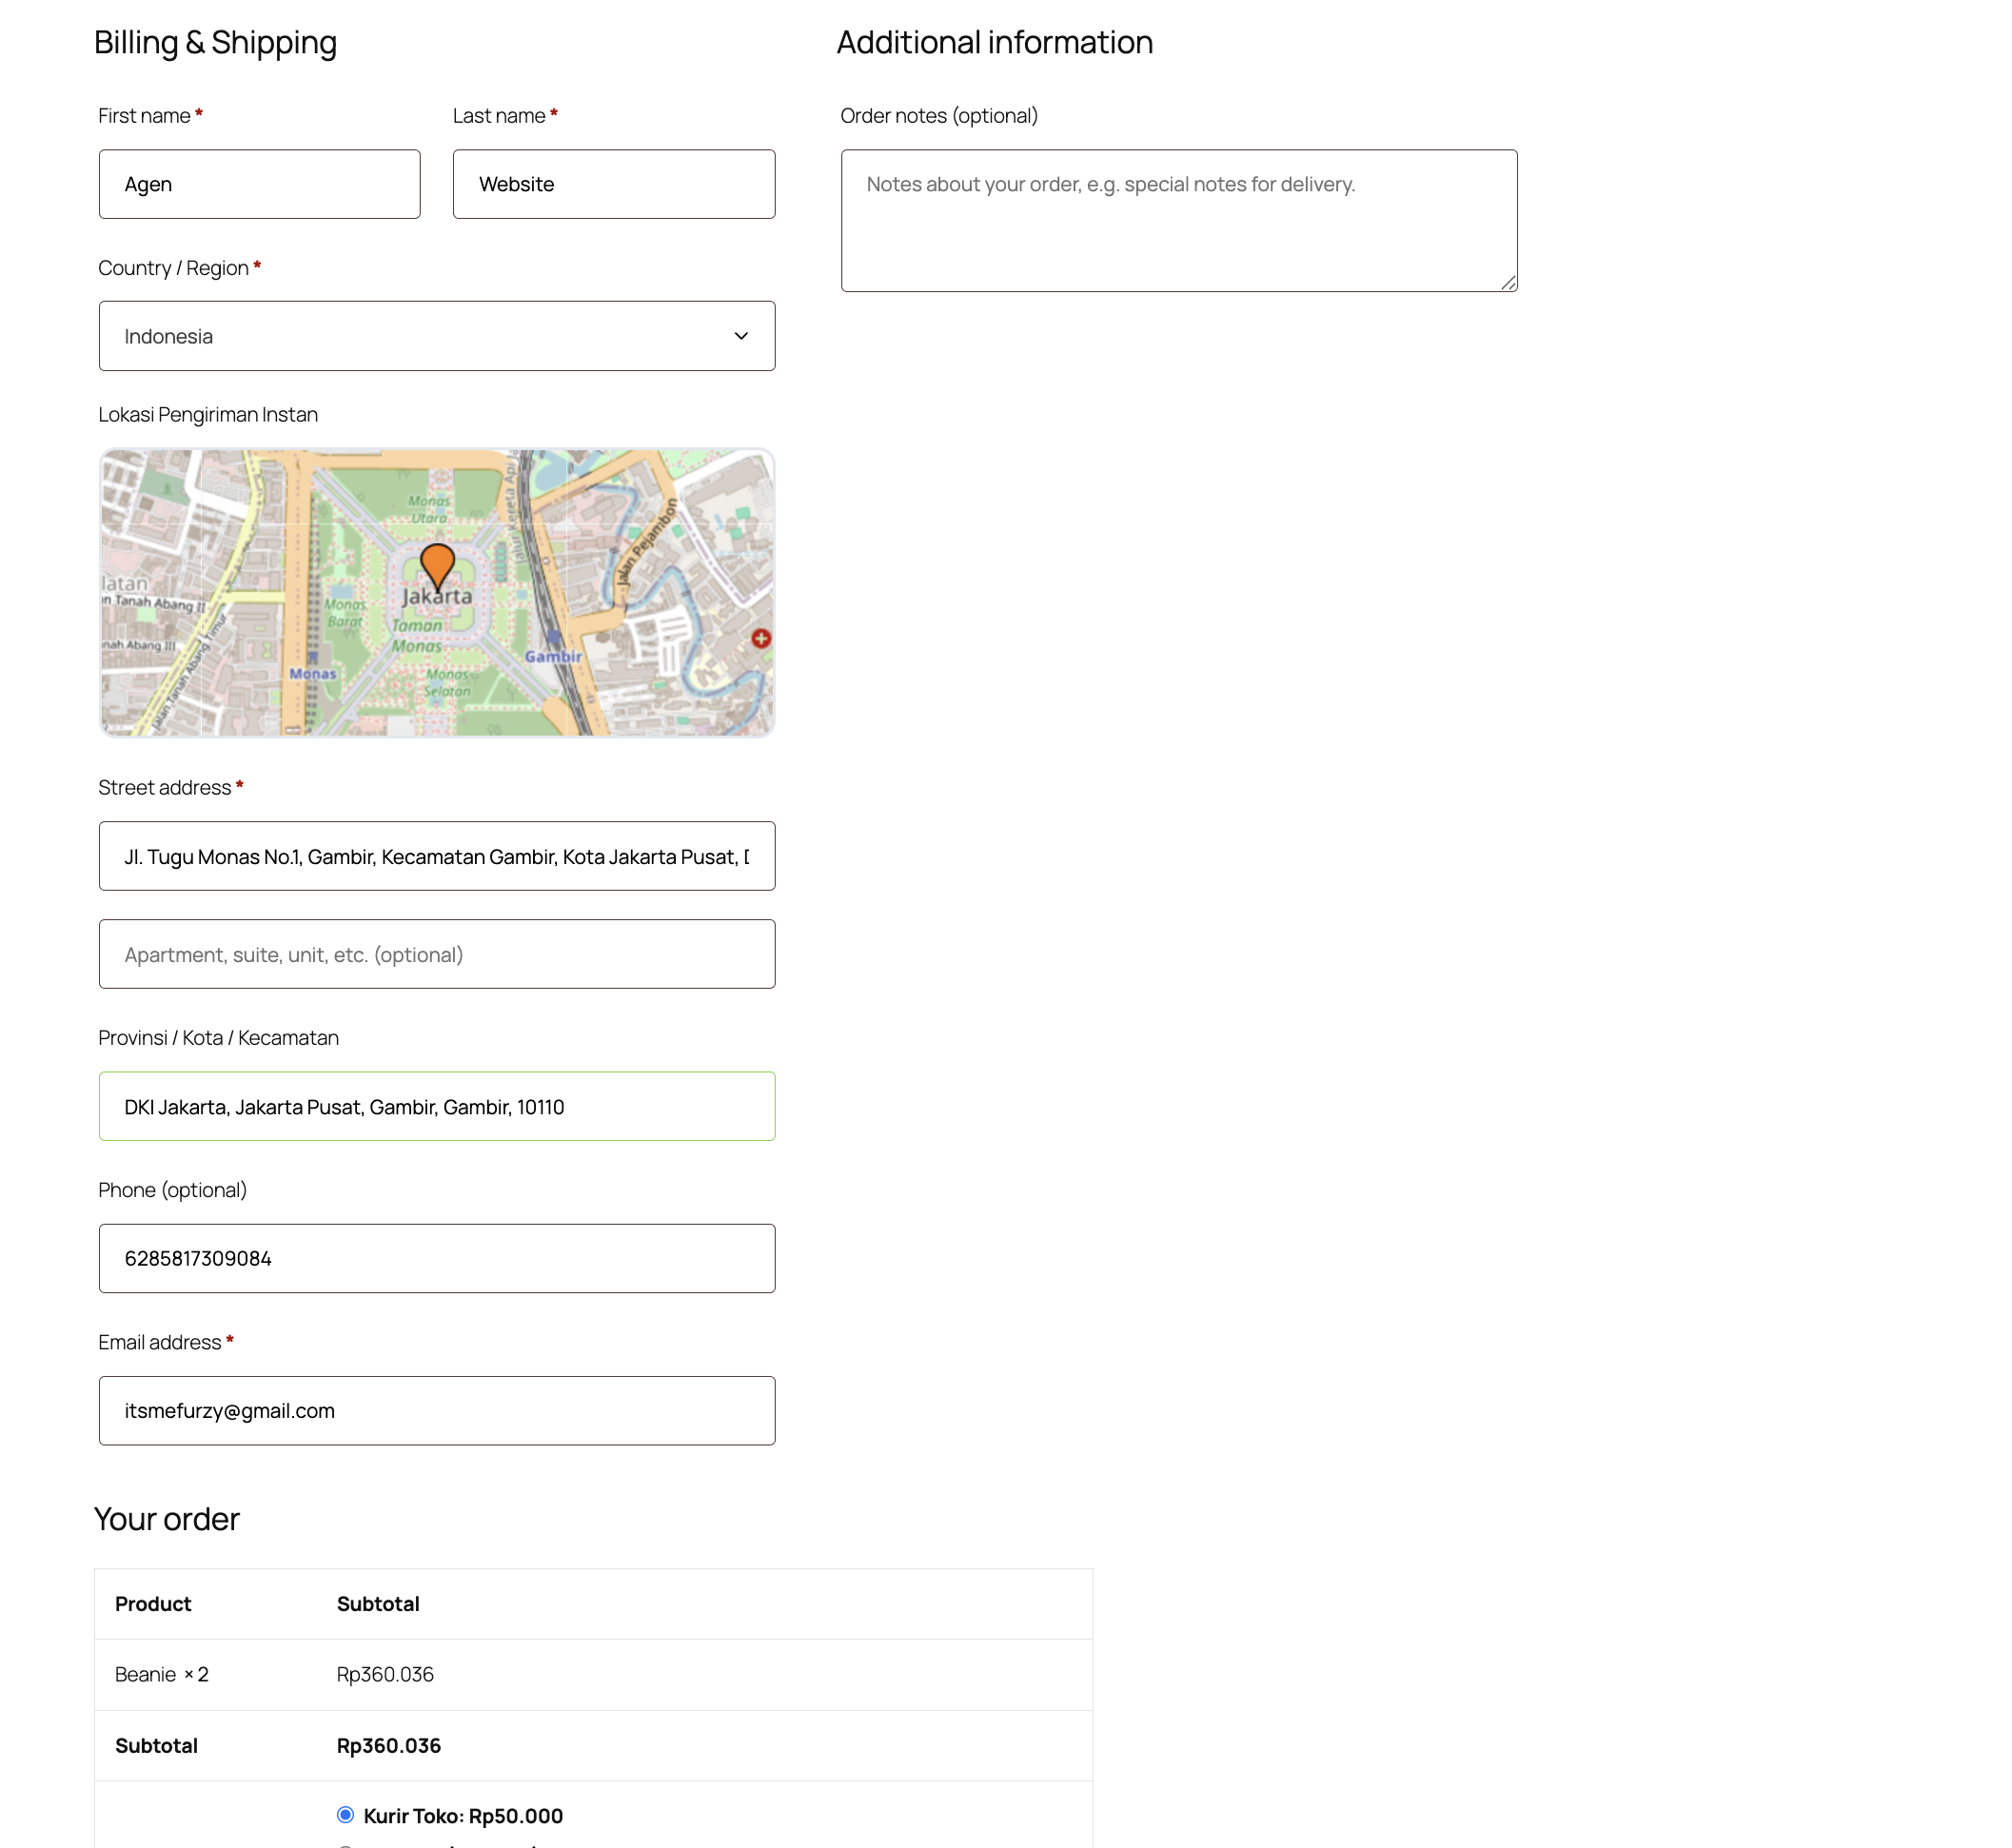Click the Beanie × 2 product row
This screenshot has width=2012, height=1848.
point(162,1674)
